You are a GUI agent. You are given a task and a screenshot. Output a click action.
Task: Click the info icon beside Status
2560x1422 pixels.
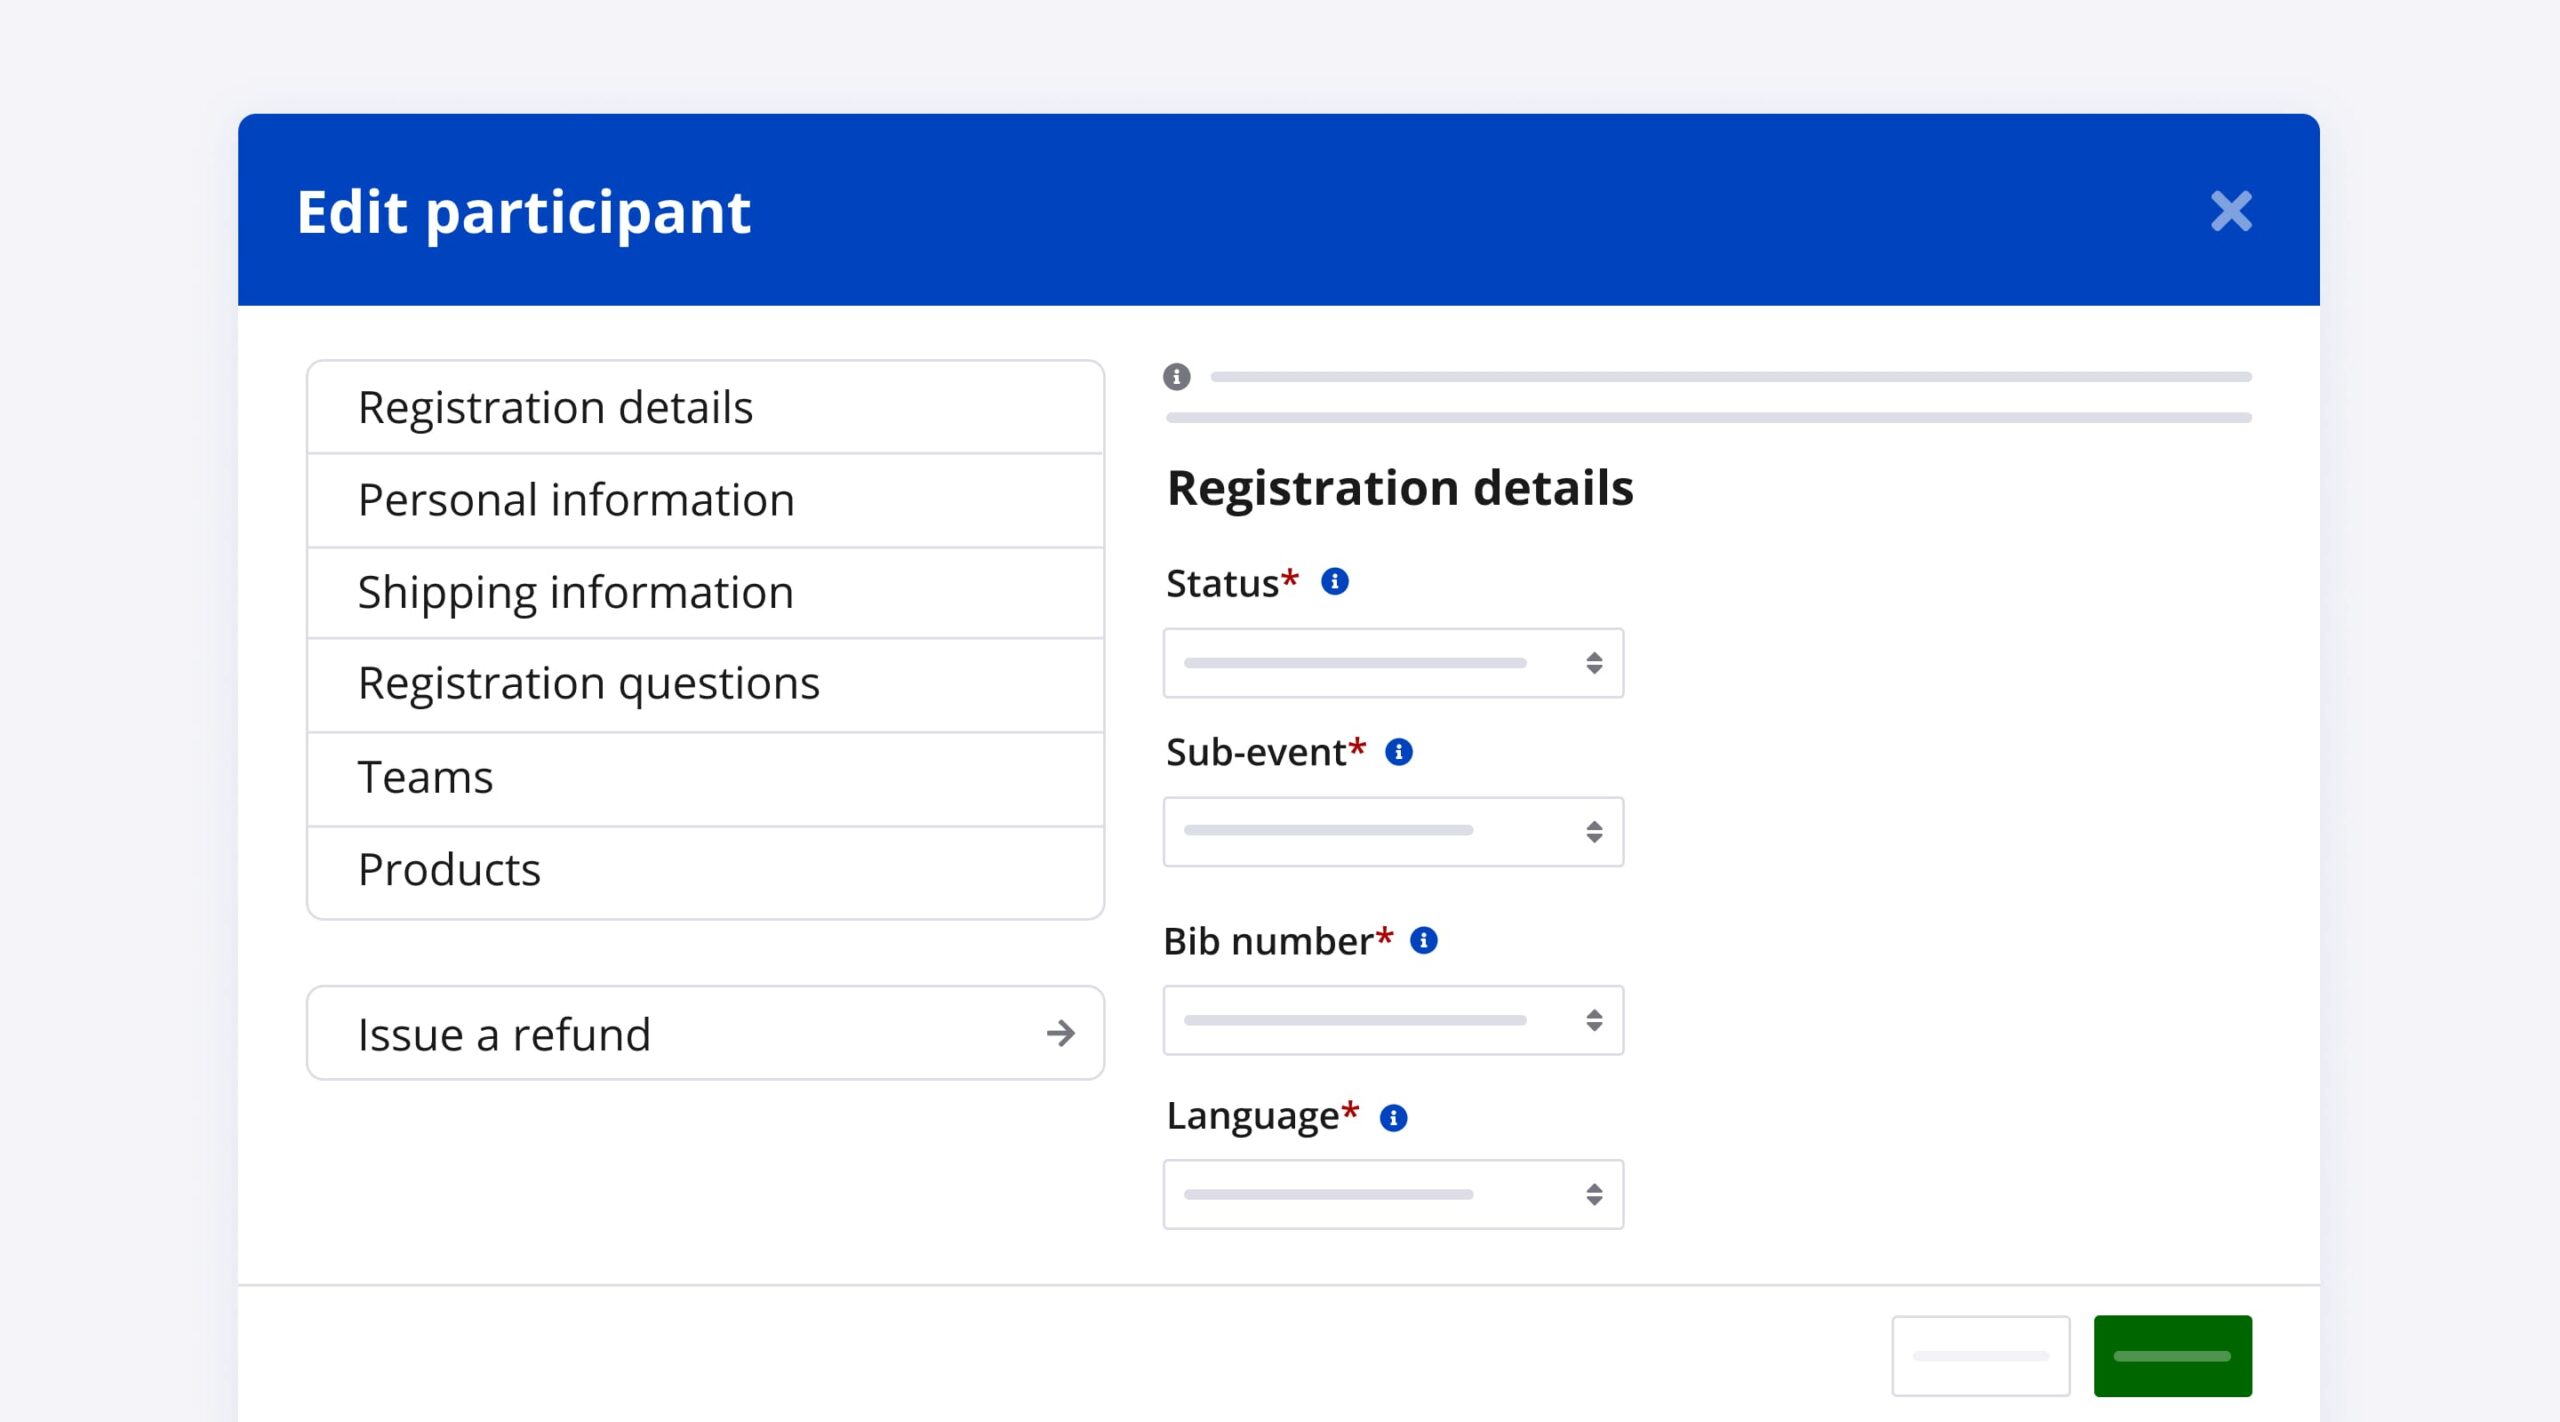[1335, 582]
